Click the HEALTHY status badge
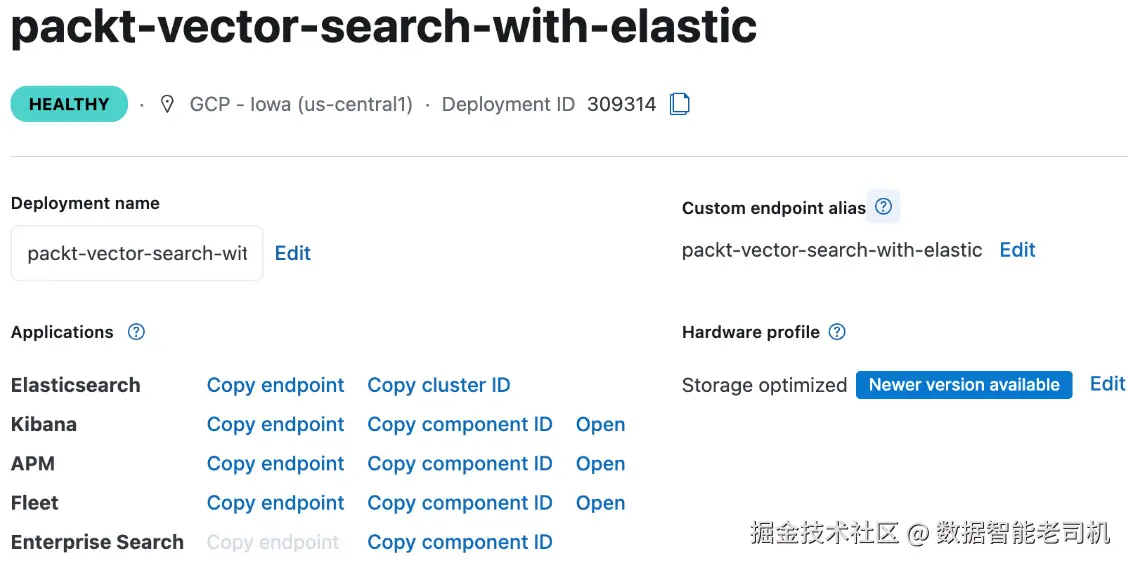This screenshot has height=564, width=1128. click(x=69, y=104)
